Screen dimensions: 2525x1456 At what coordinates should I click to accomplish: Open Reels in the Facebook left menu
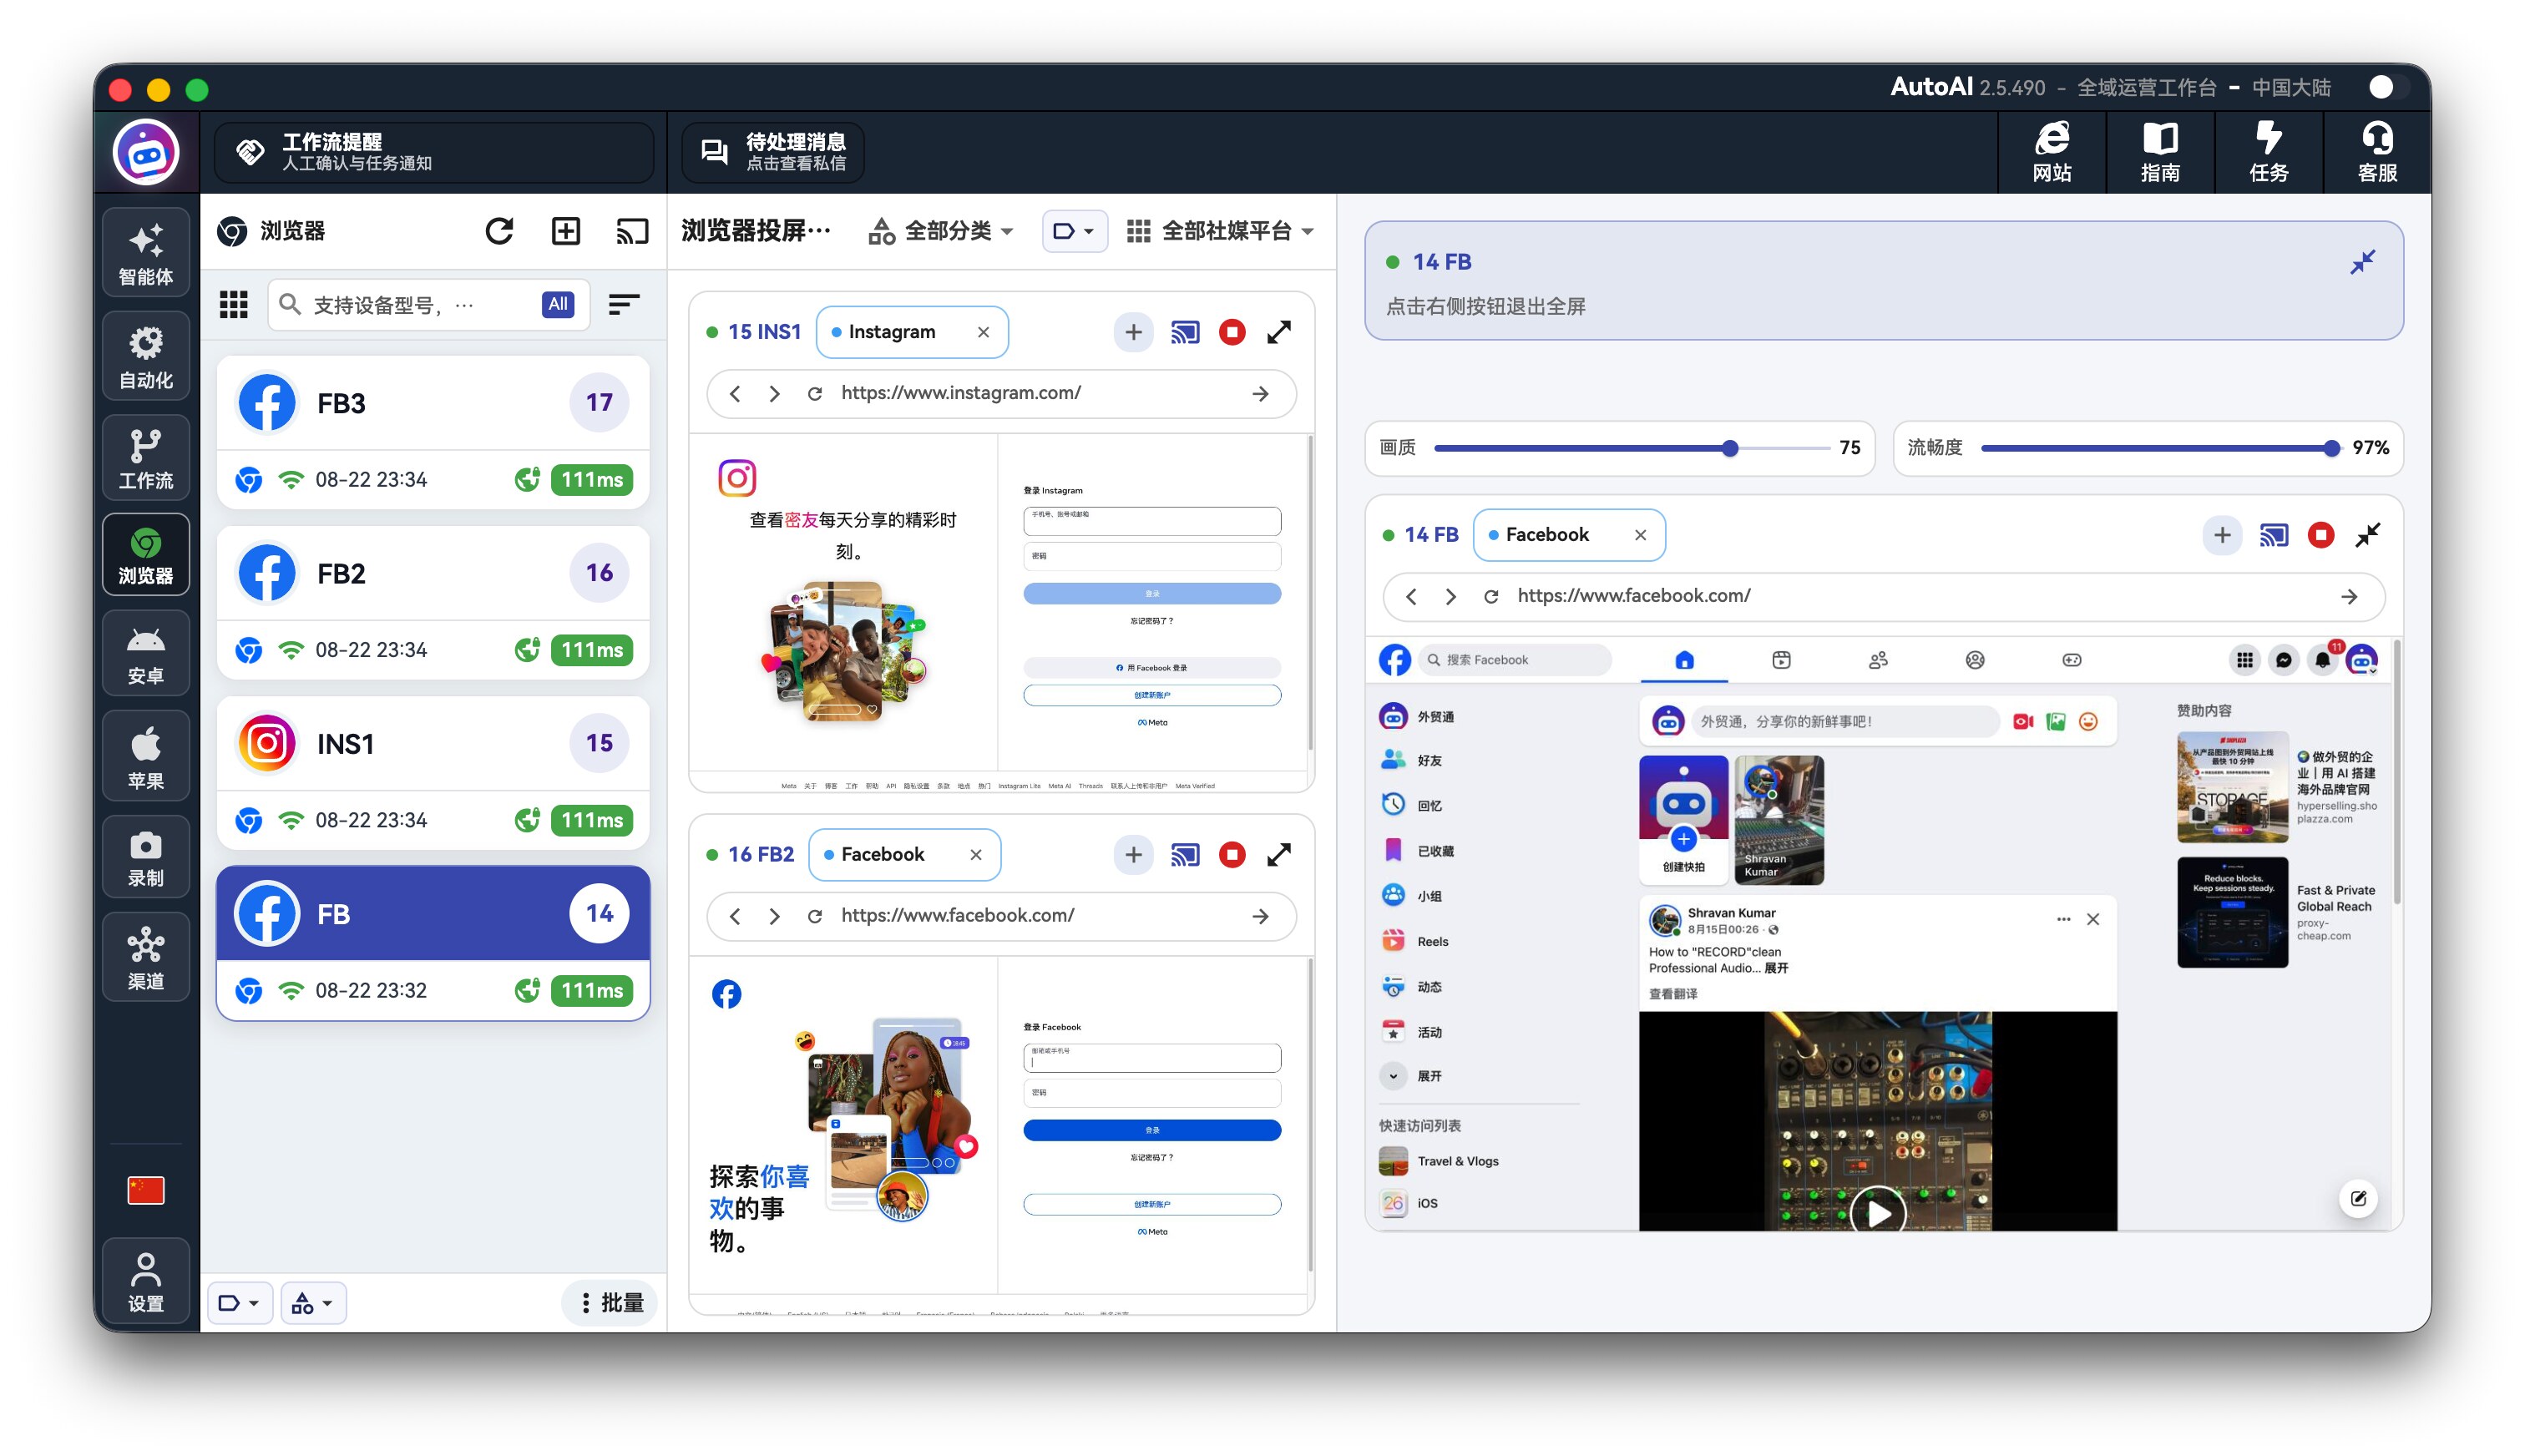1414,941
